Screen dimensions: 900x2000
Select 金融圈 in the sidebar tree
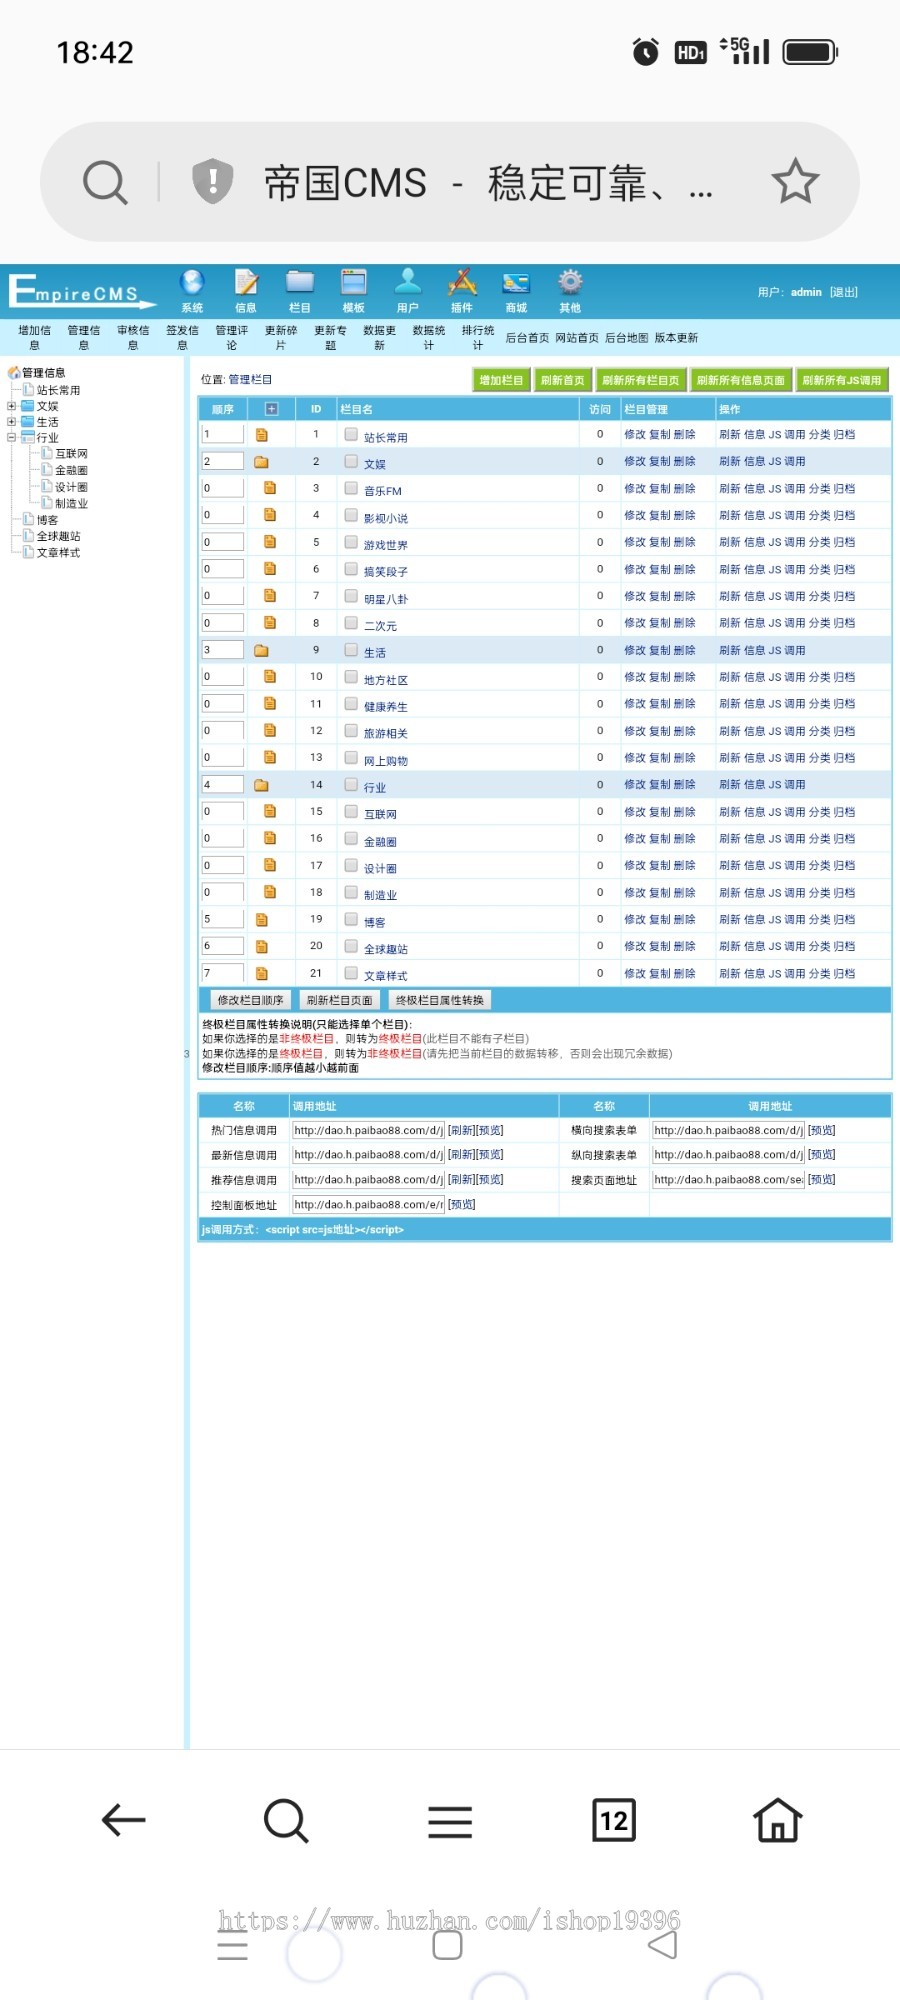(71, 470)
